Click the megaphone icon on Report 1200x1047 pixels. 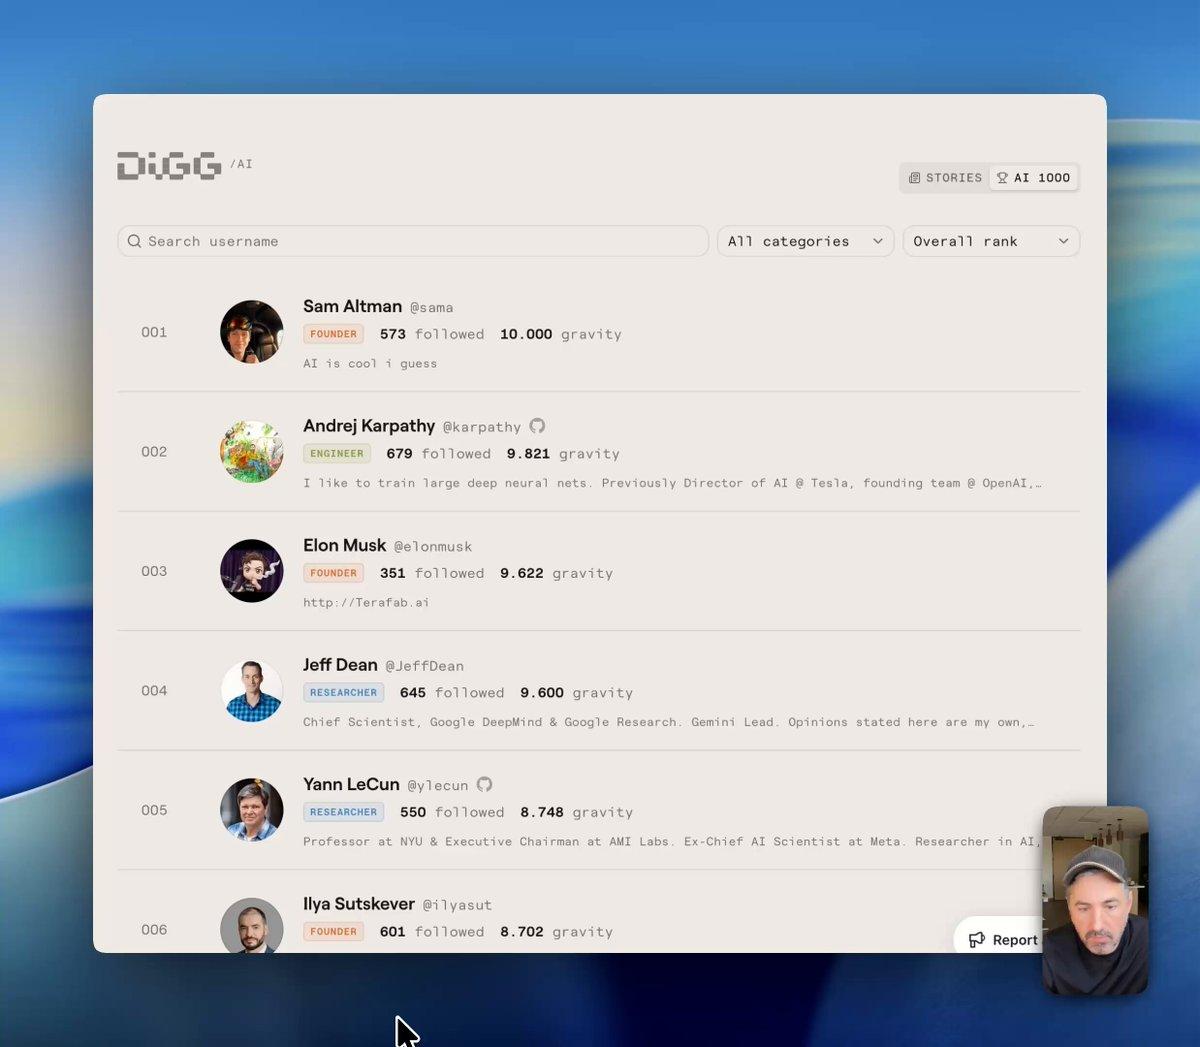pyautogui.click(x=977, y=940)
